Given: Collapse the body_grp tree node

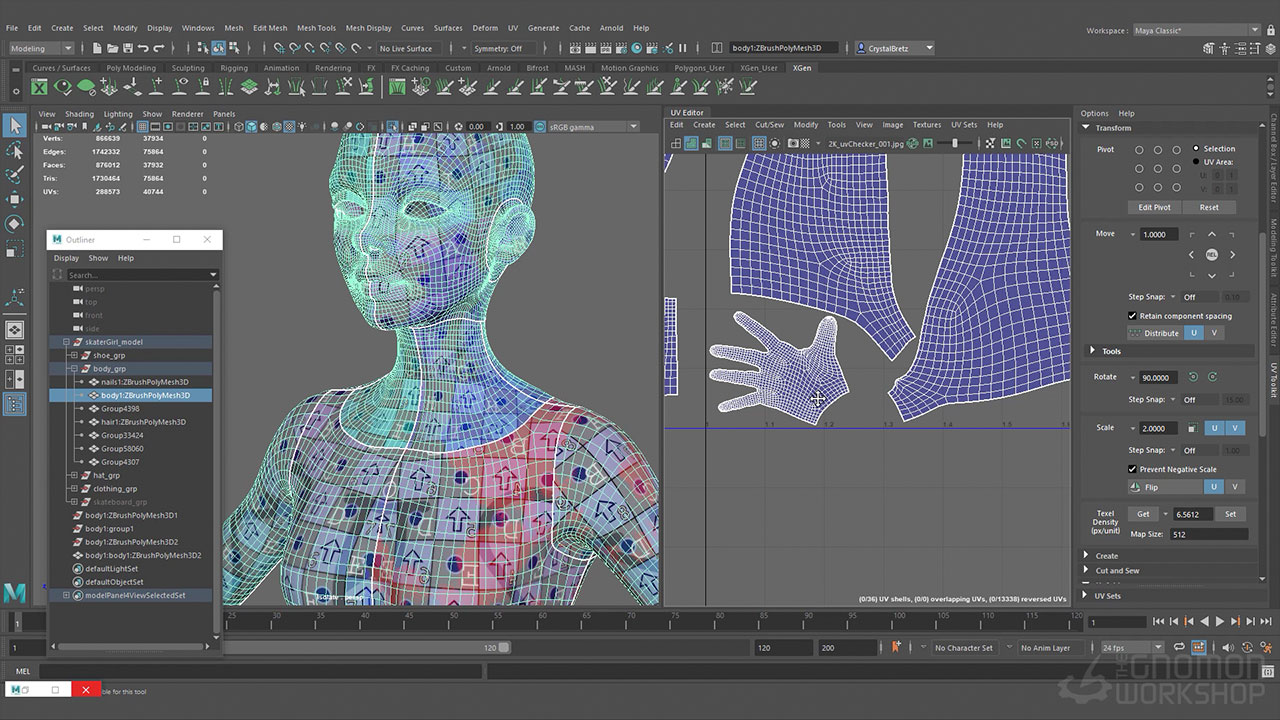Looking at the screenshot, I should coord(74,369).
